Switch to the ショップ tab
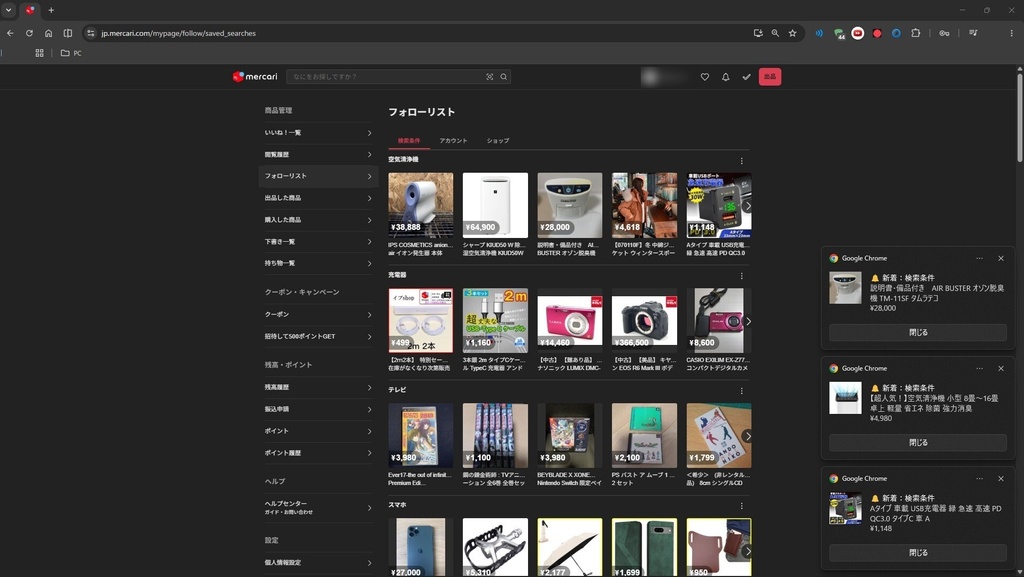This screenshot has width=1024, height=577. 498,141
